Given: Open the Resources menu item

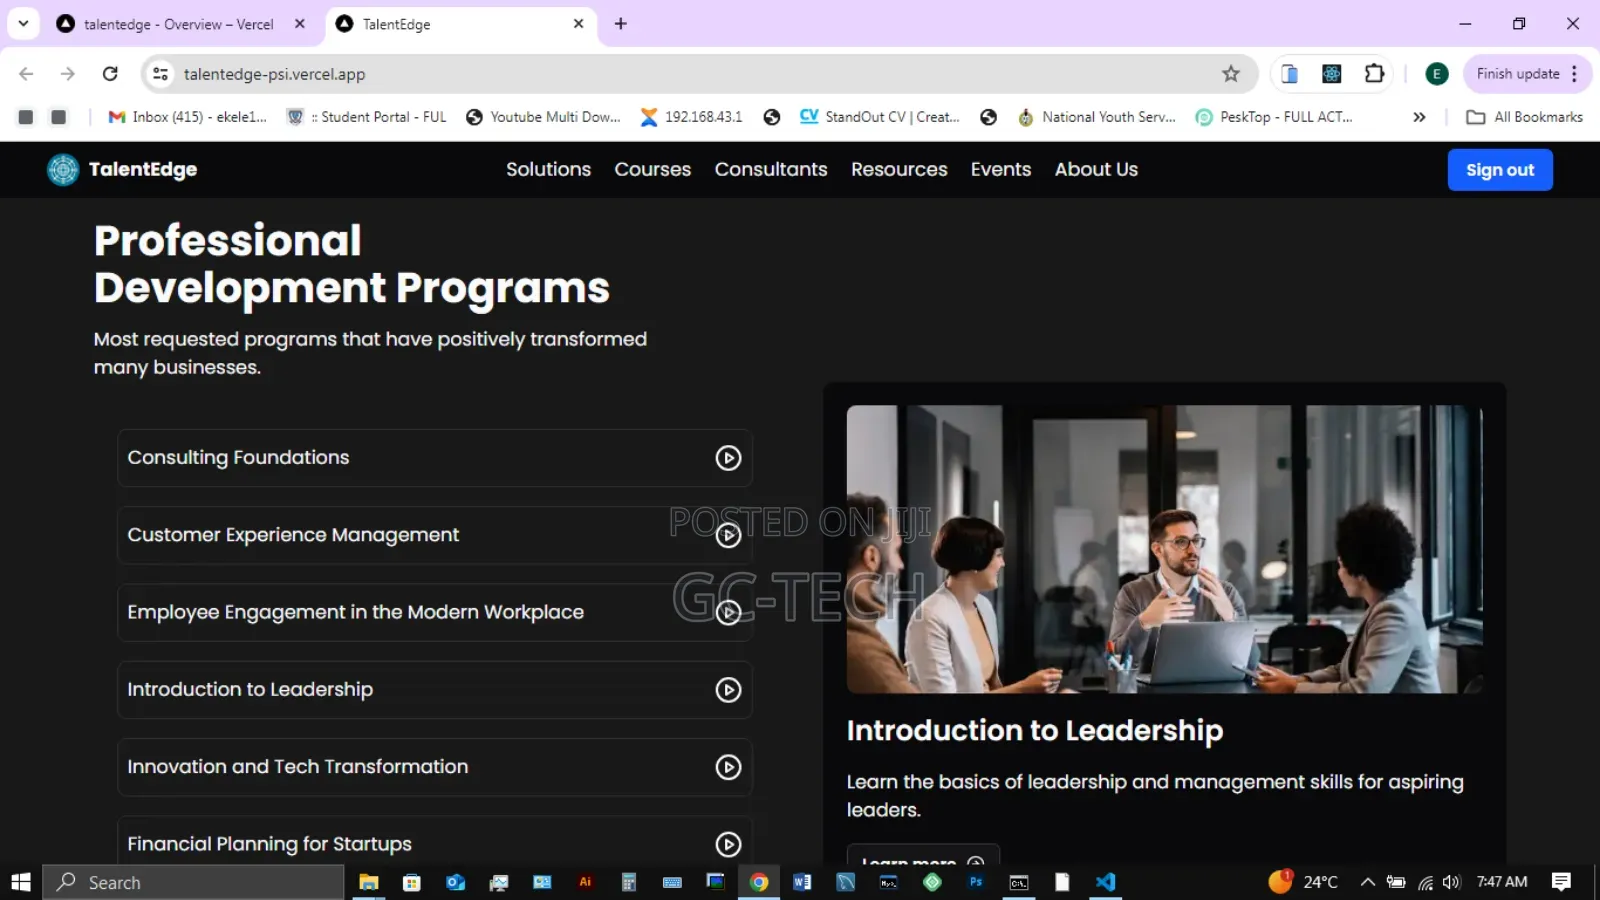Looking at the screenshot, I should pos(899,170).
